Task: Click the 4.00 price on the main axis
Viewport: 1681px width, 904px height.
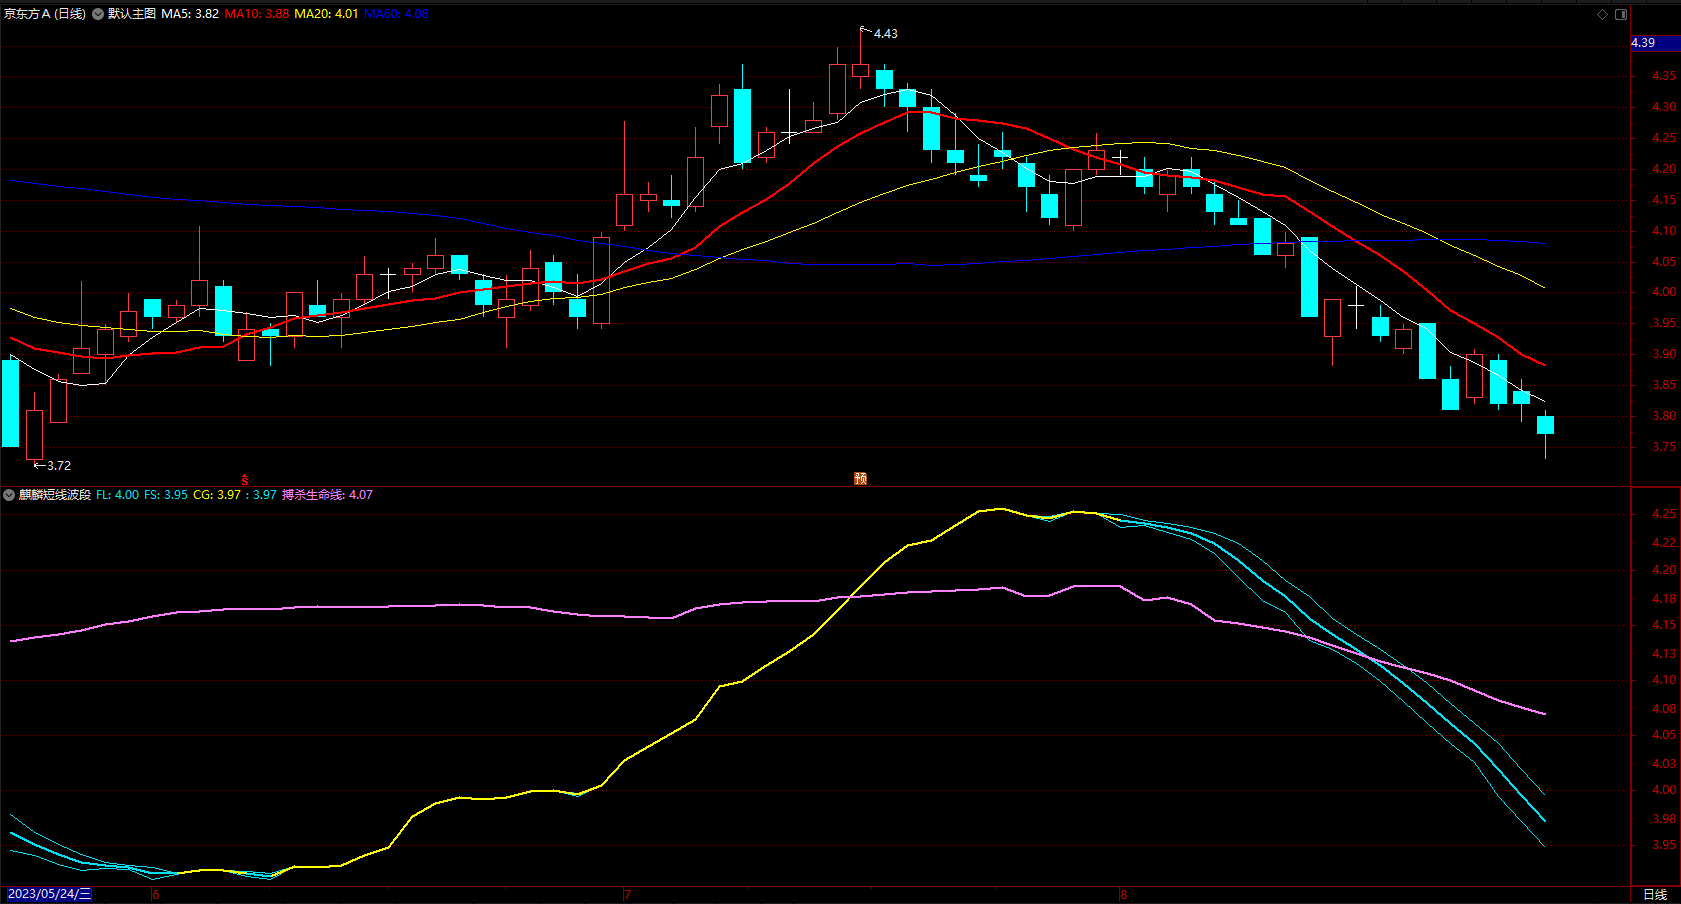Action: pos(1664,292)
